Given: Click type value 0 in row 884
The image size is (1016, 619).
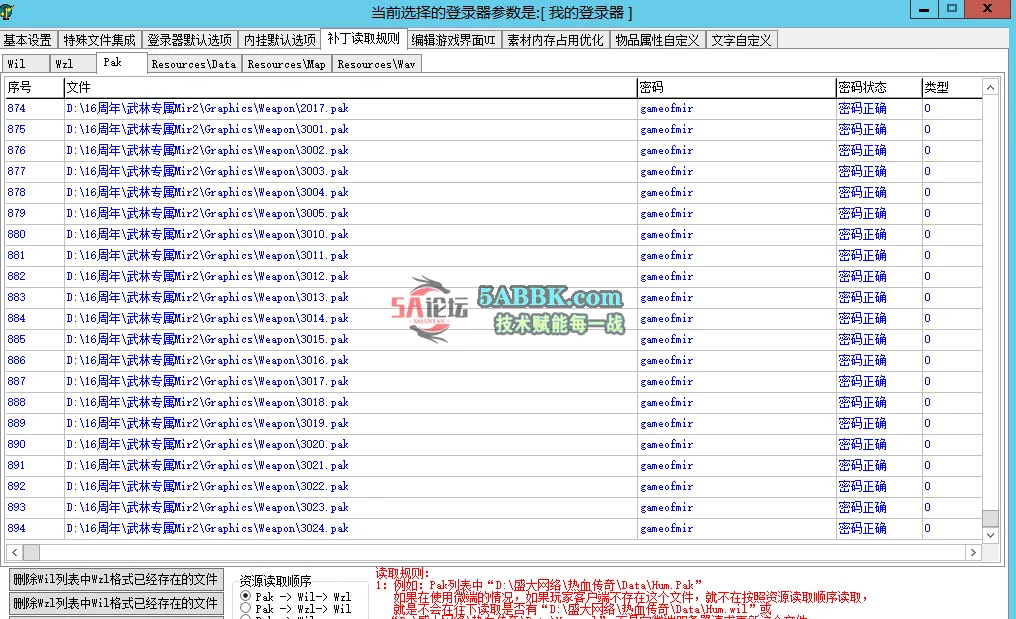Looking at the screenshot, I should [927, 318].
